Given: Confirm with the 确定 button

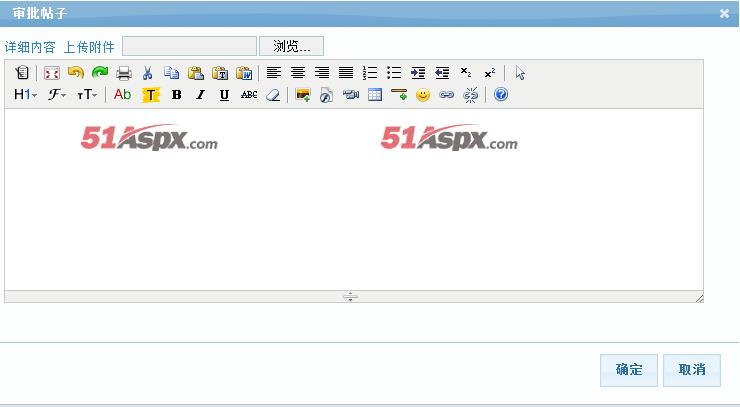Looking at the screenshot, I should pyautogui.click(x=629, y=370).
